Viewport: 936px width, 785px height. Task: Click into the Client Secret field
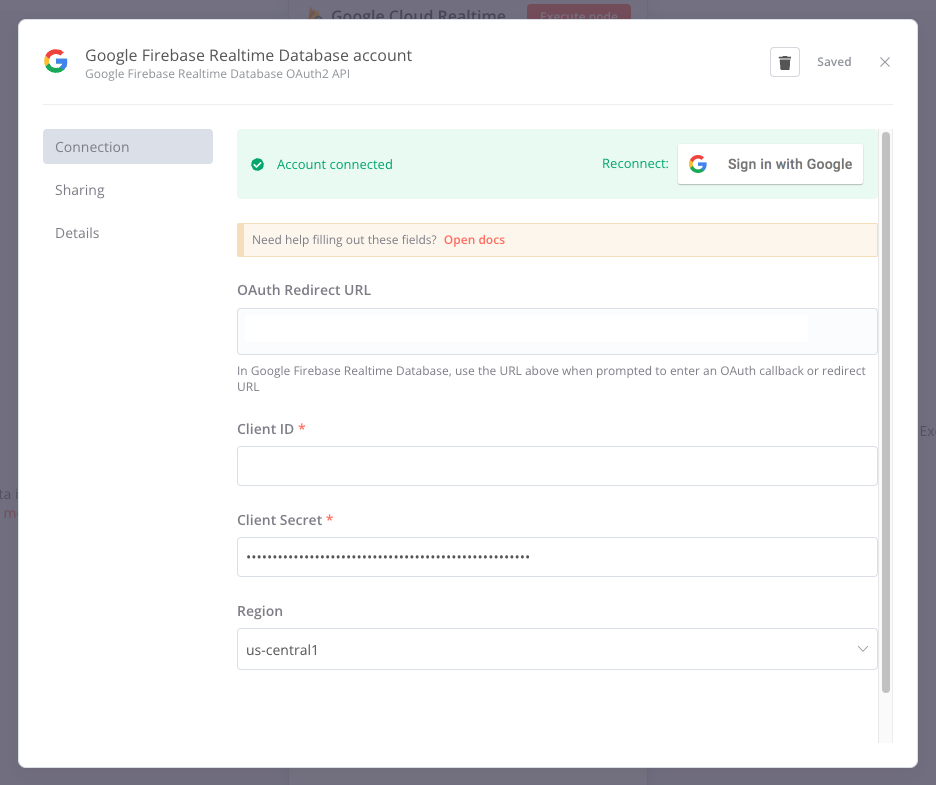point(556,557)
